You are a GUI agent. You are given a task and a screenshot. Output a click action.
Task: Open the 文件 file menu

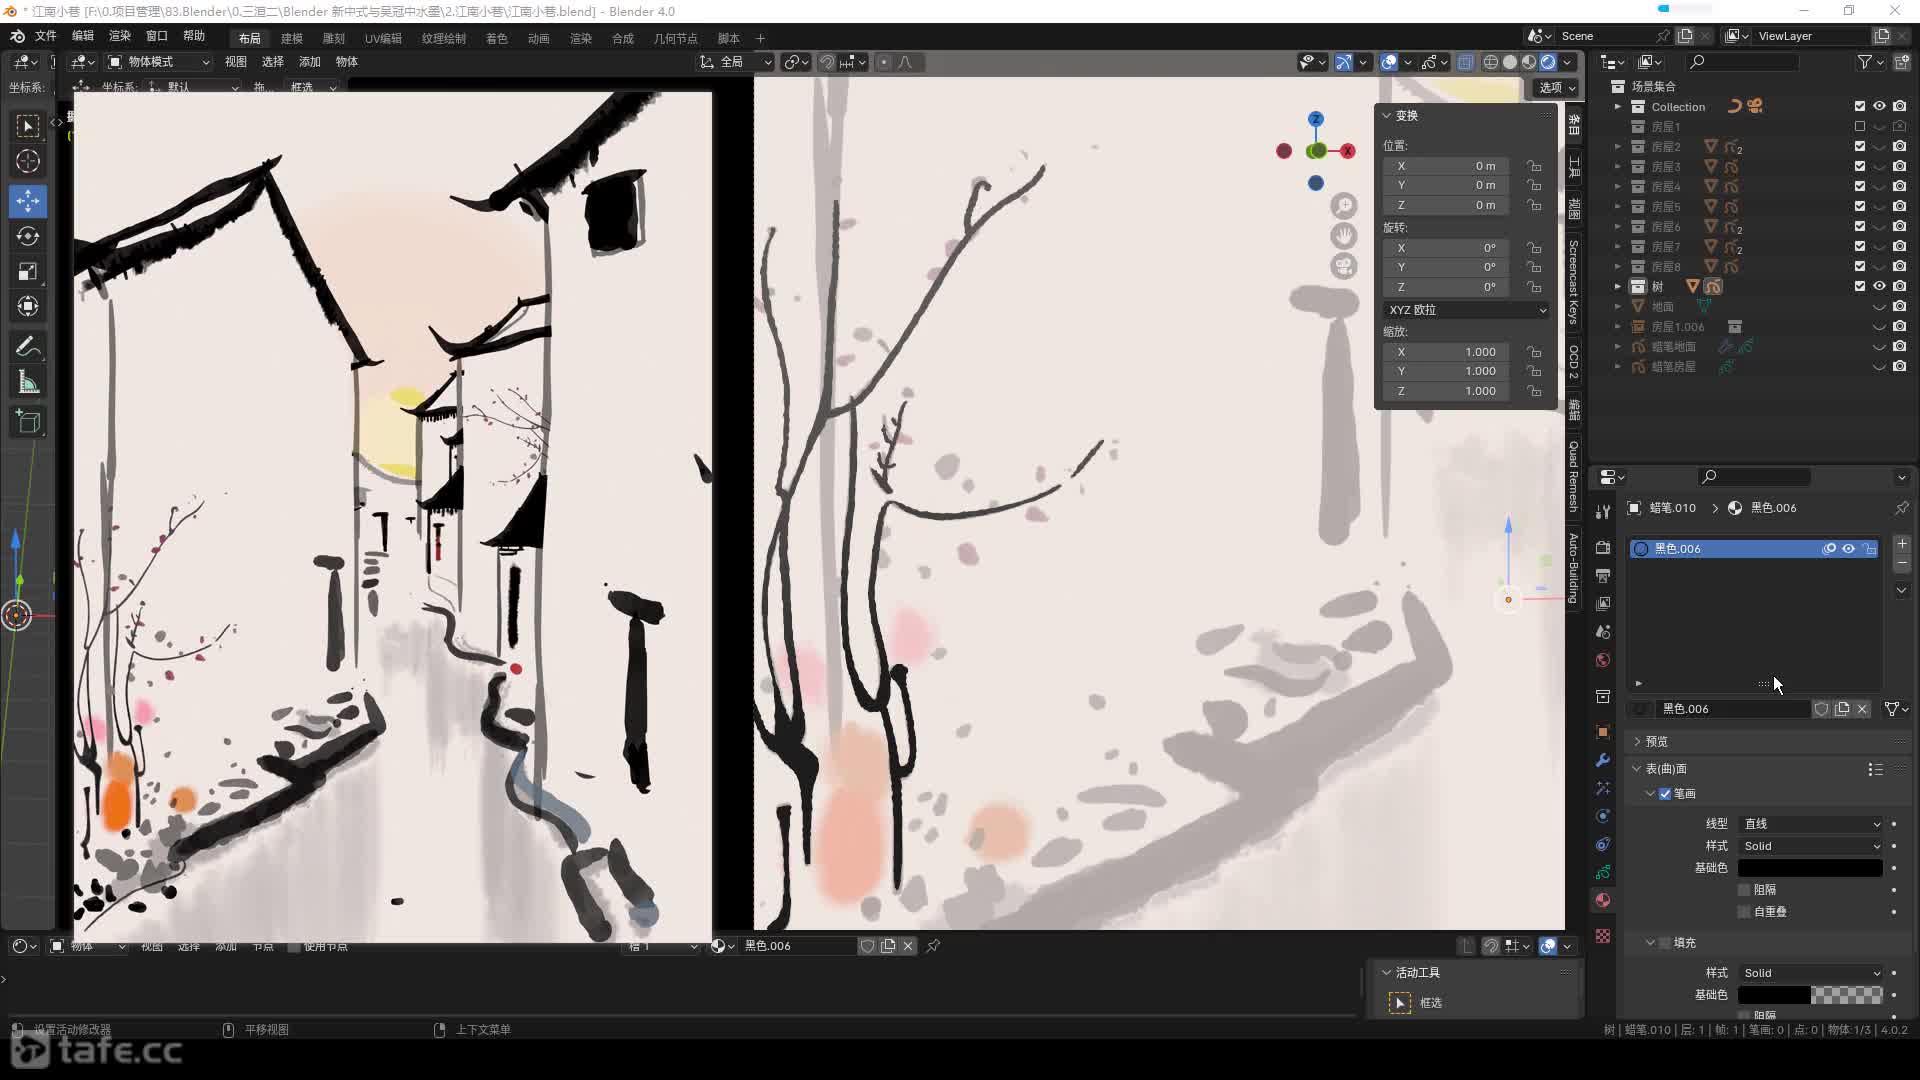[46, 36]
